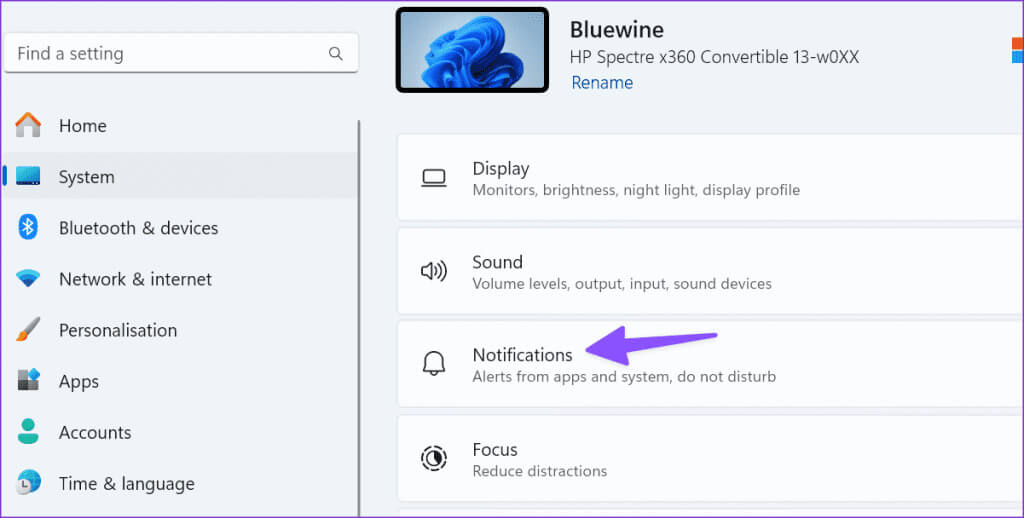Select System in the sidebar

click(x=180, y=176)
